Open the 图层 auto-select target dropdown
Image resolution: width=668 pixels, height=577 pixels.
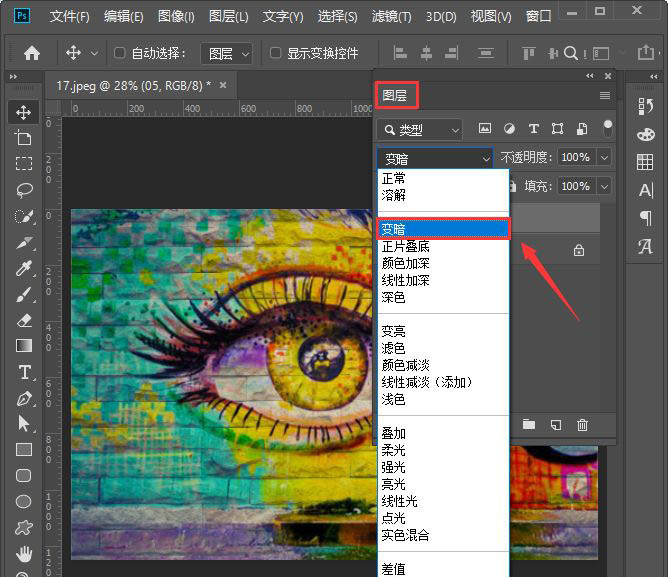point(226,54)
